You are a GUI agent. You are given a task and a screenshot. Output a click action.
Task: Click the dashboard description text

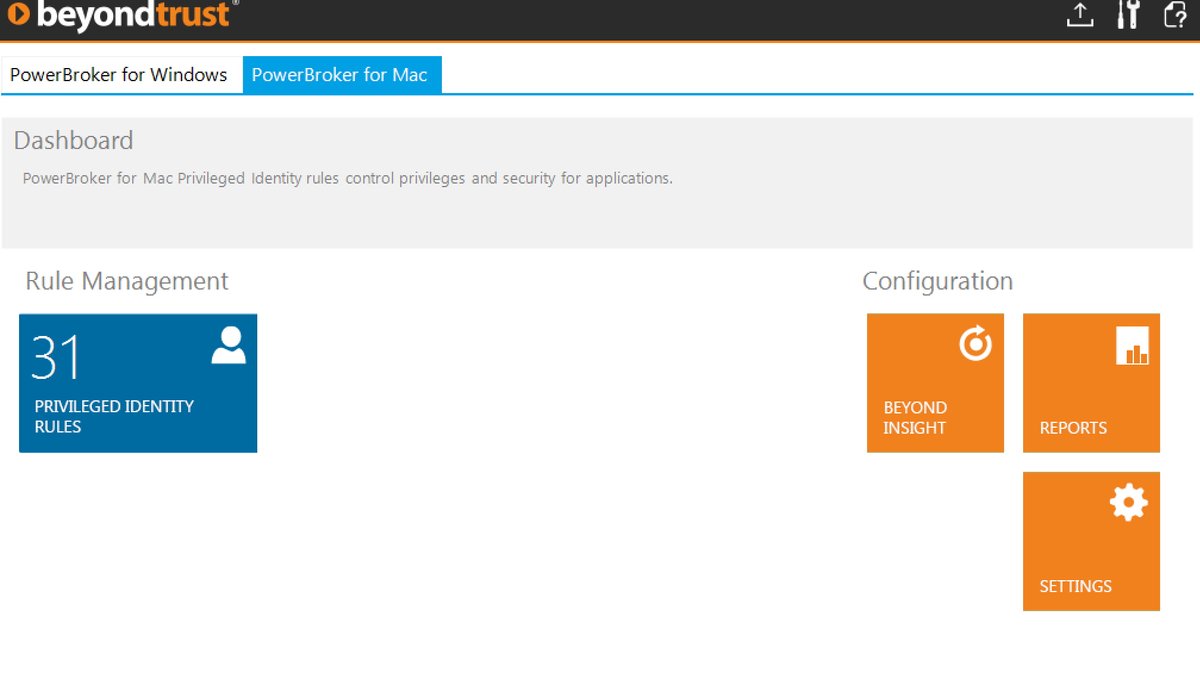(x=346, y=178)
